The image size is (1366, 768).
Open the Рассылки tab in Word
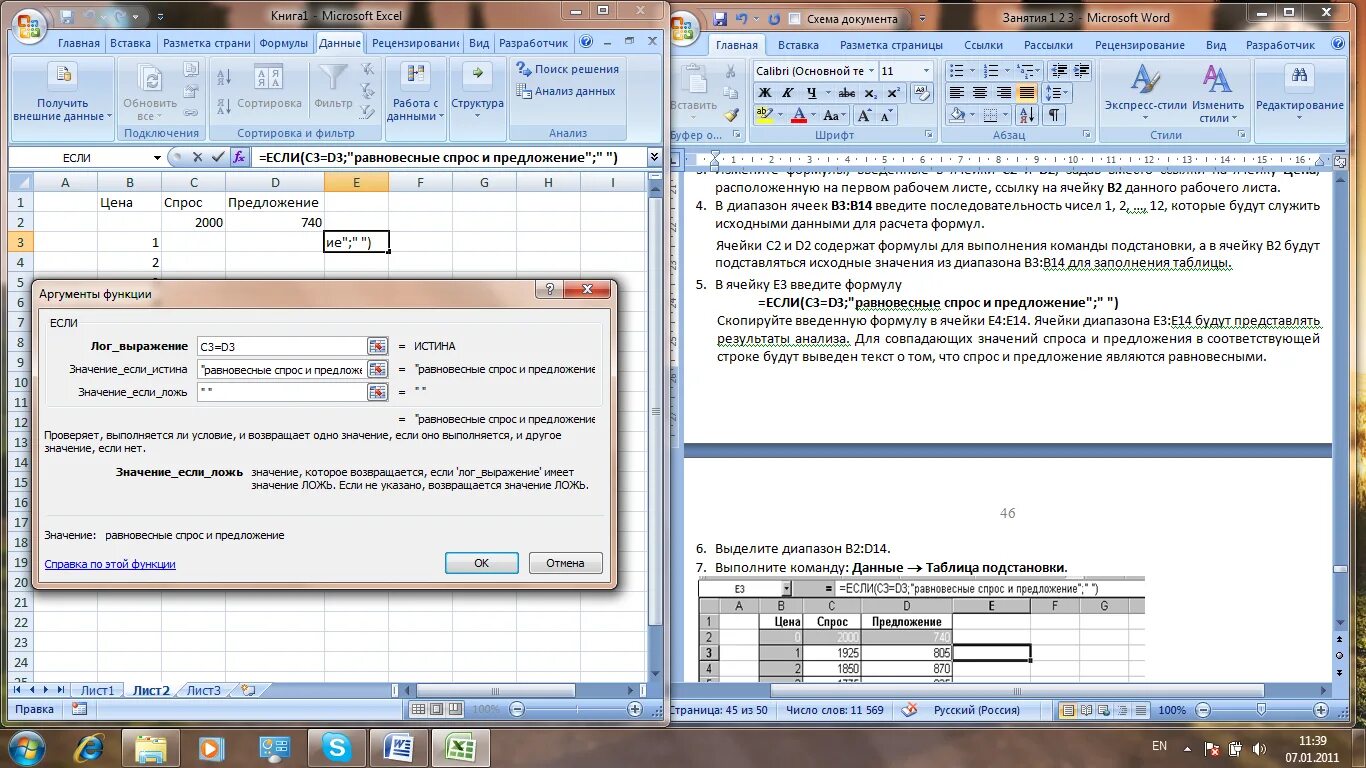1048,45
